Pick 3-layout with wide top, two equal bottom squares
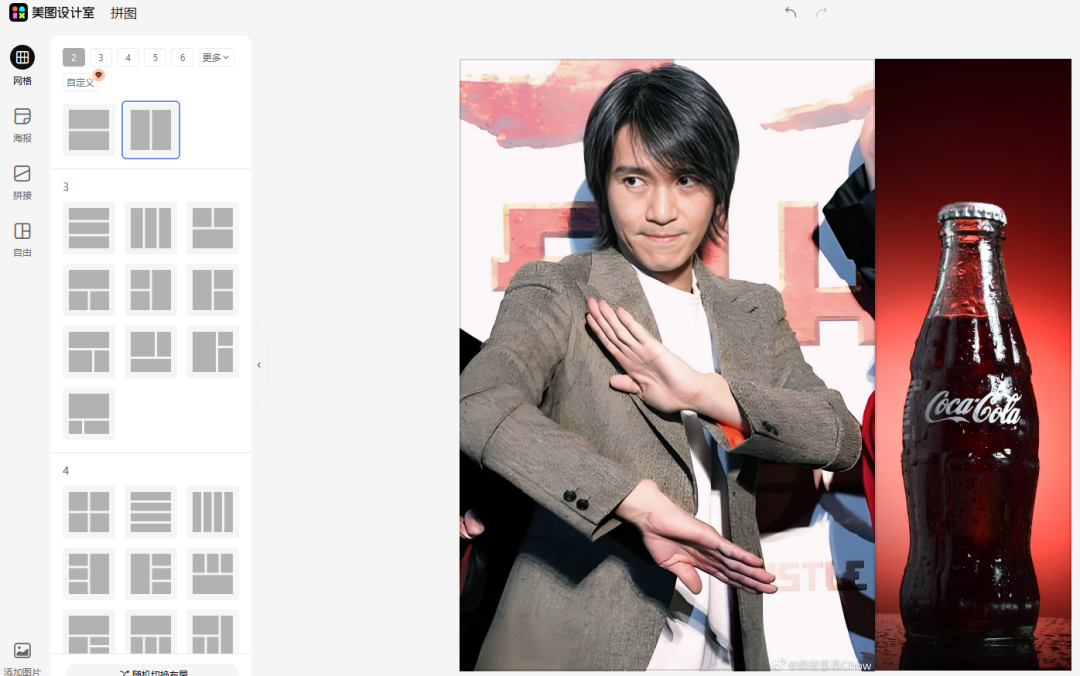The image size is (1080, 676). click(x=89, y=290)
